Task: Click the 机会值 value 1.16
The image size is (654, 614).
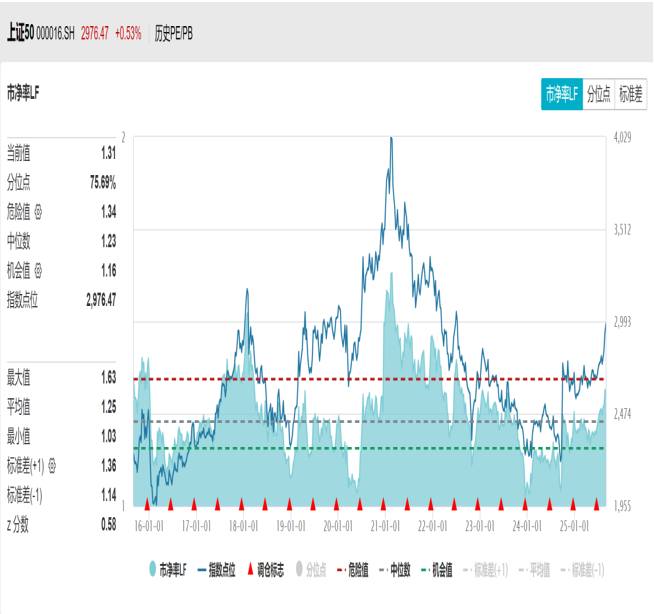Action: (108, 271)
